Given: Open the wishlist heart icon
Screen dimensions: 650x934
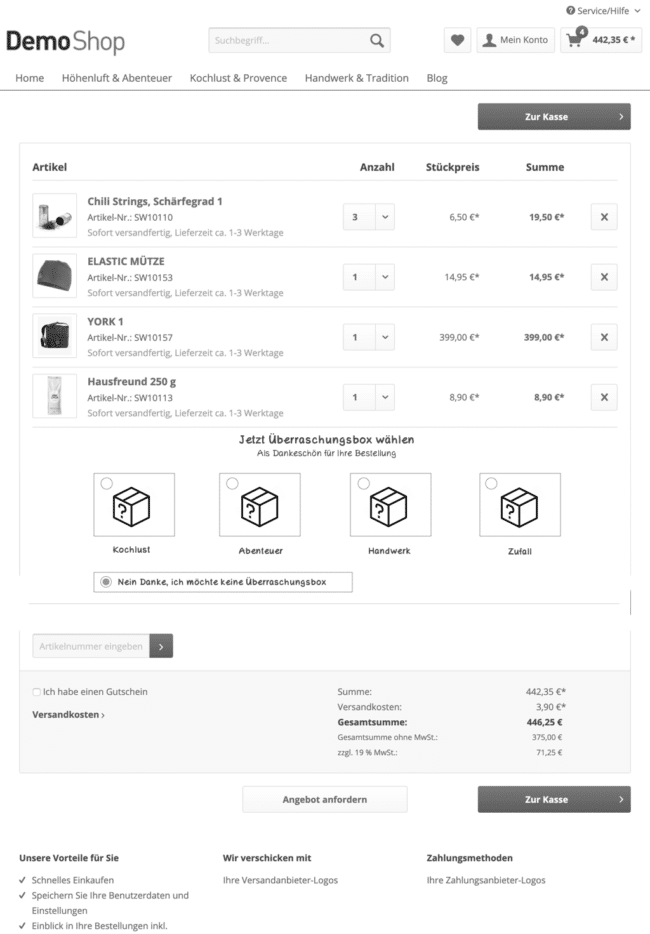Looking at the screenshot, I should (x=458, y=40).
